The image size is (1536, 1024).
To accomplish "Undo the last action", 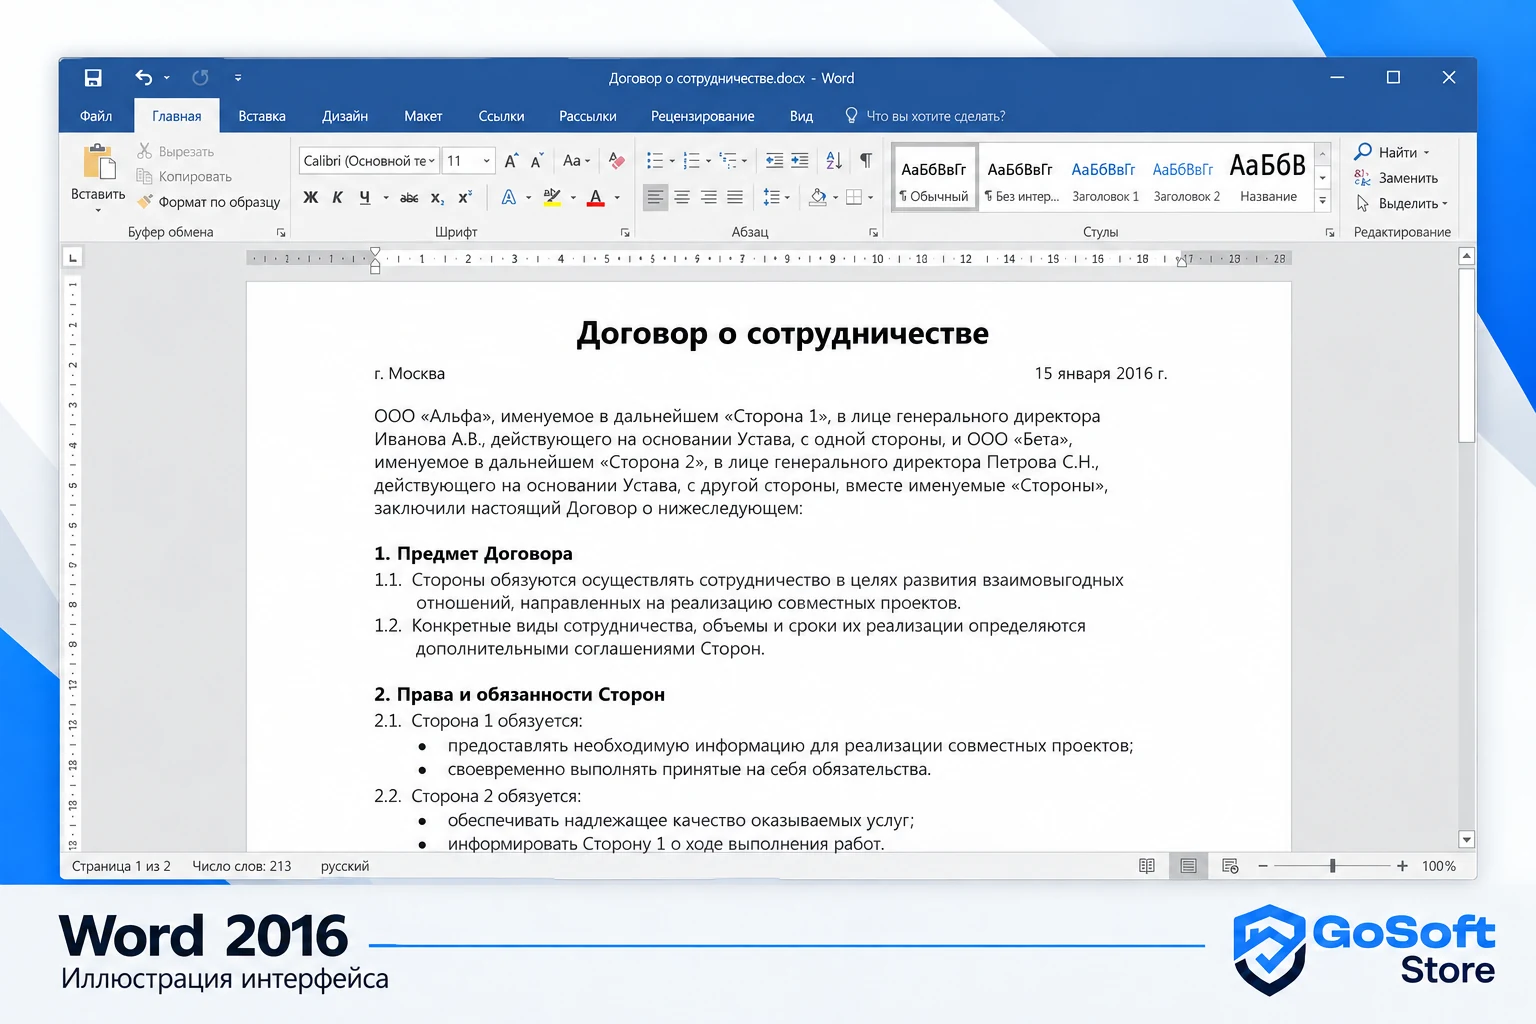I will (144, 78).
